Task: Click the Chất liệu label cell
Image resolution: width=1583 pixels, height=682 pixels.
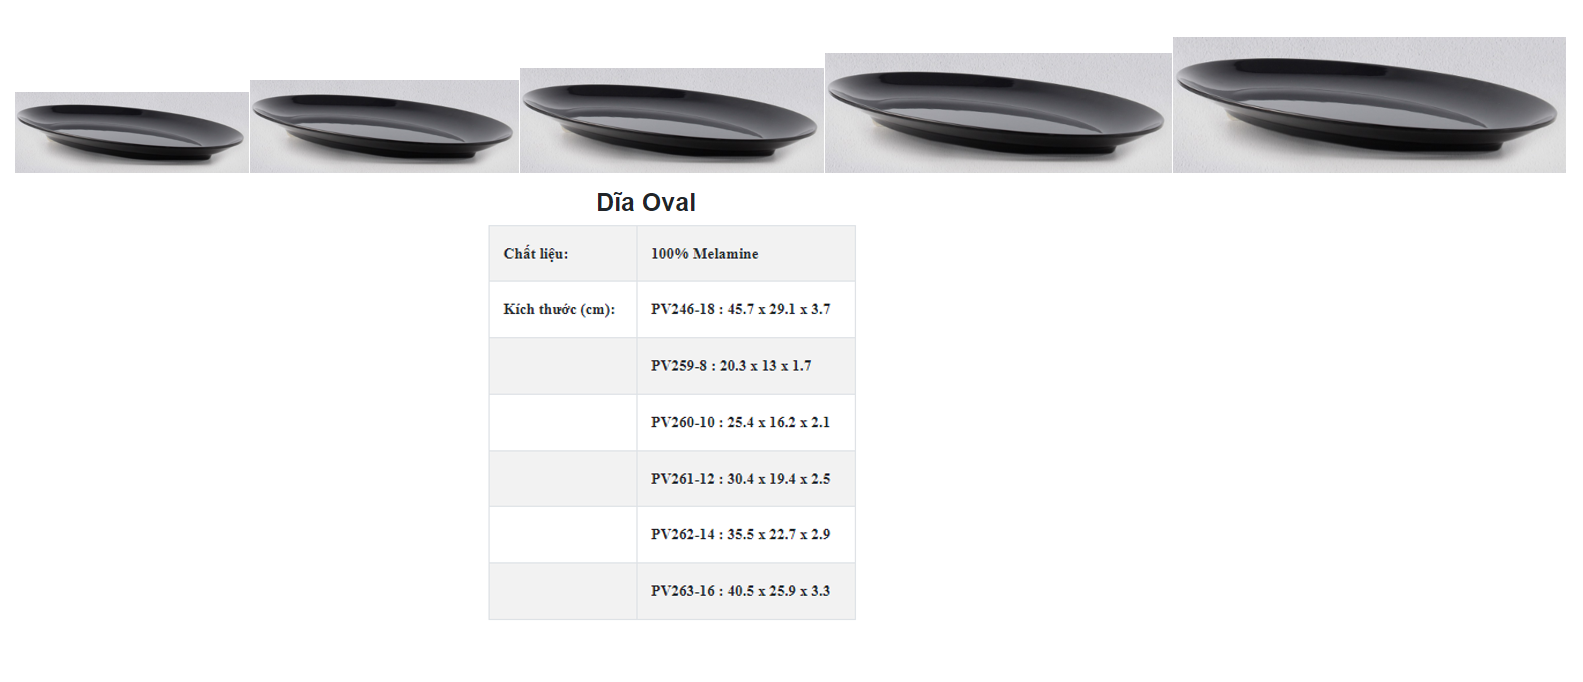Action: 563,254
